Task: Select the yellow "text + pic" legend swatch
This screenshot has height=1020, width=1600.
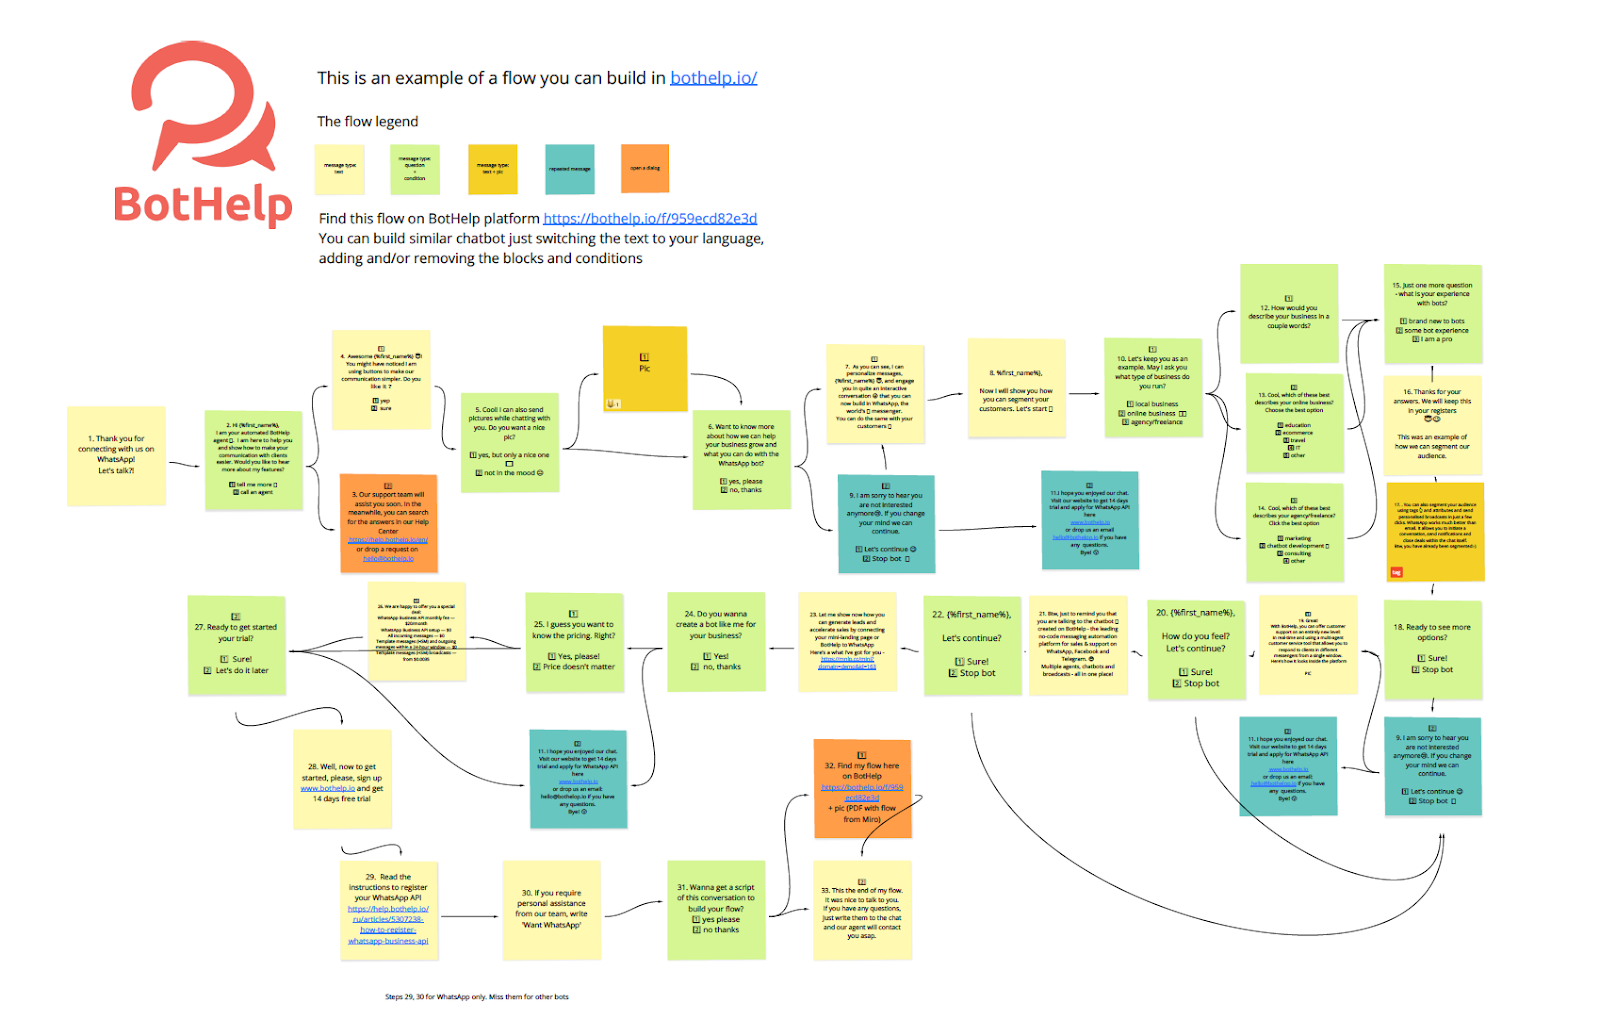Action: (x=492, y=169)
